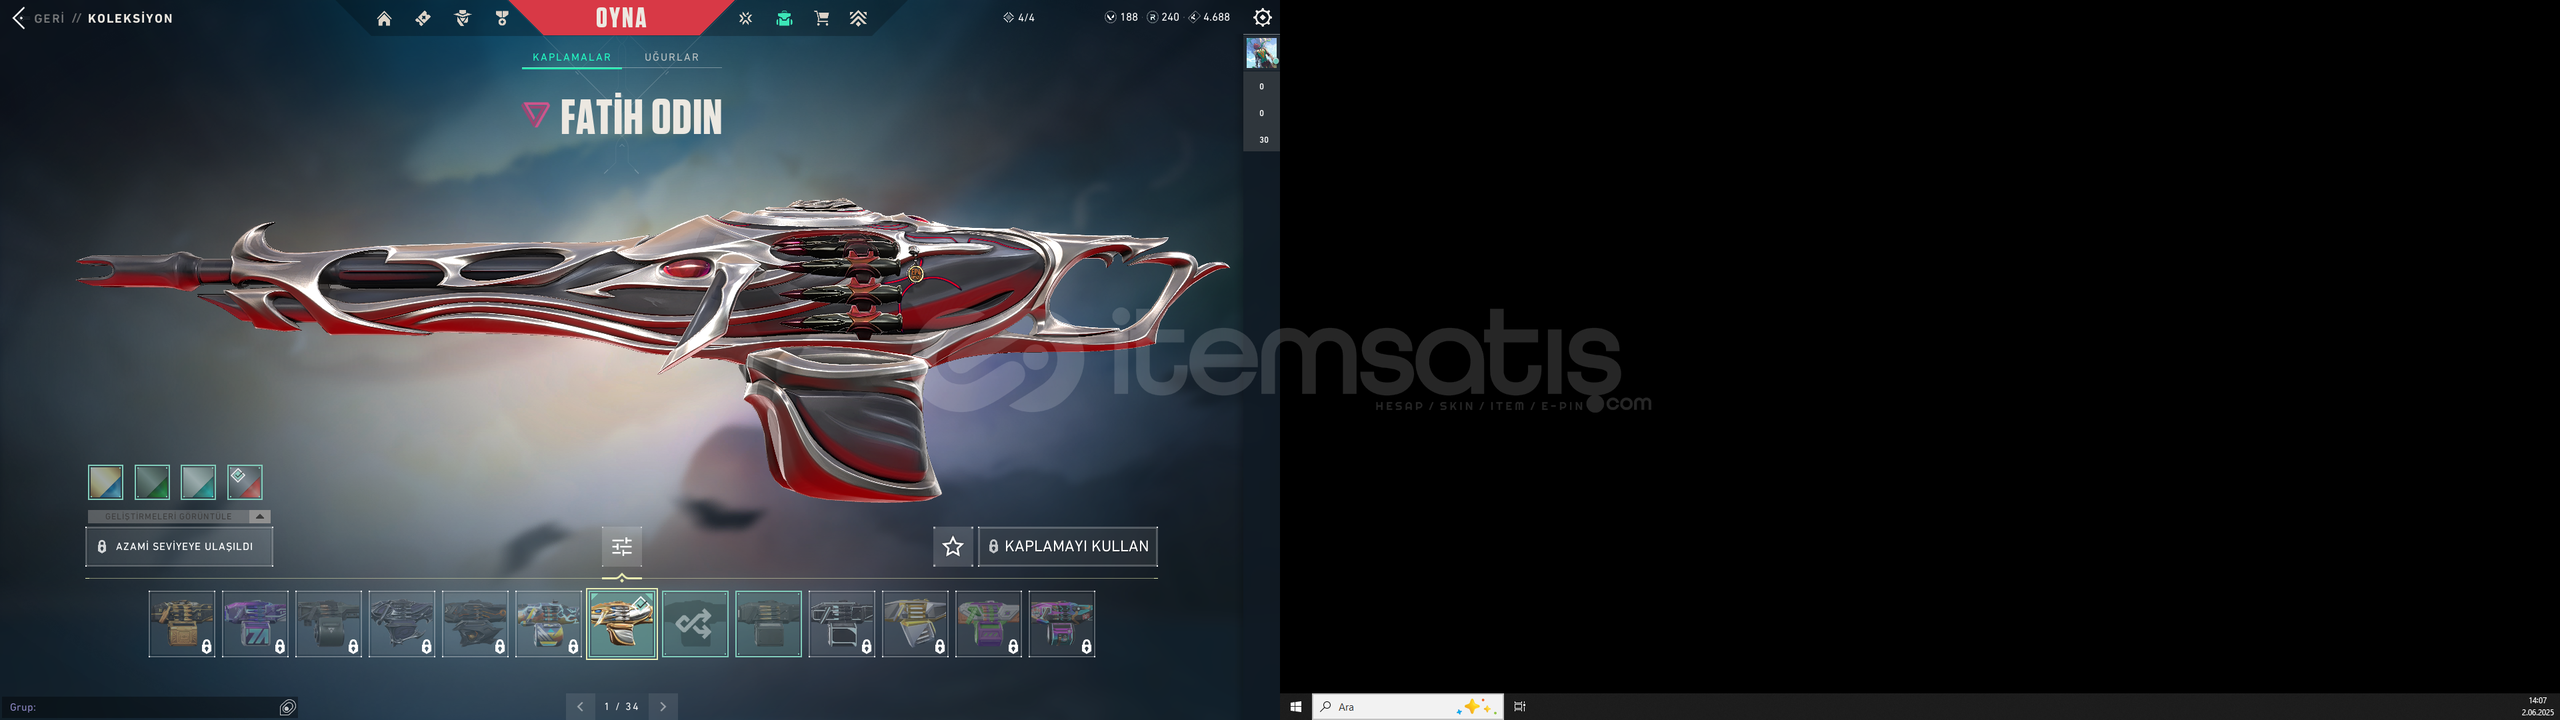The height and width of the screenshot is (720, 2560).
Task: Open the premier chevrons icon
Action: tap(859, 18)
